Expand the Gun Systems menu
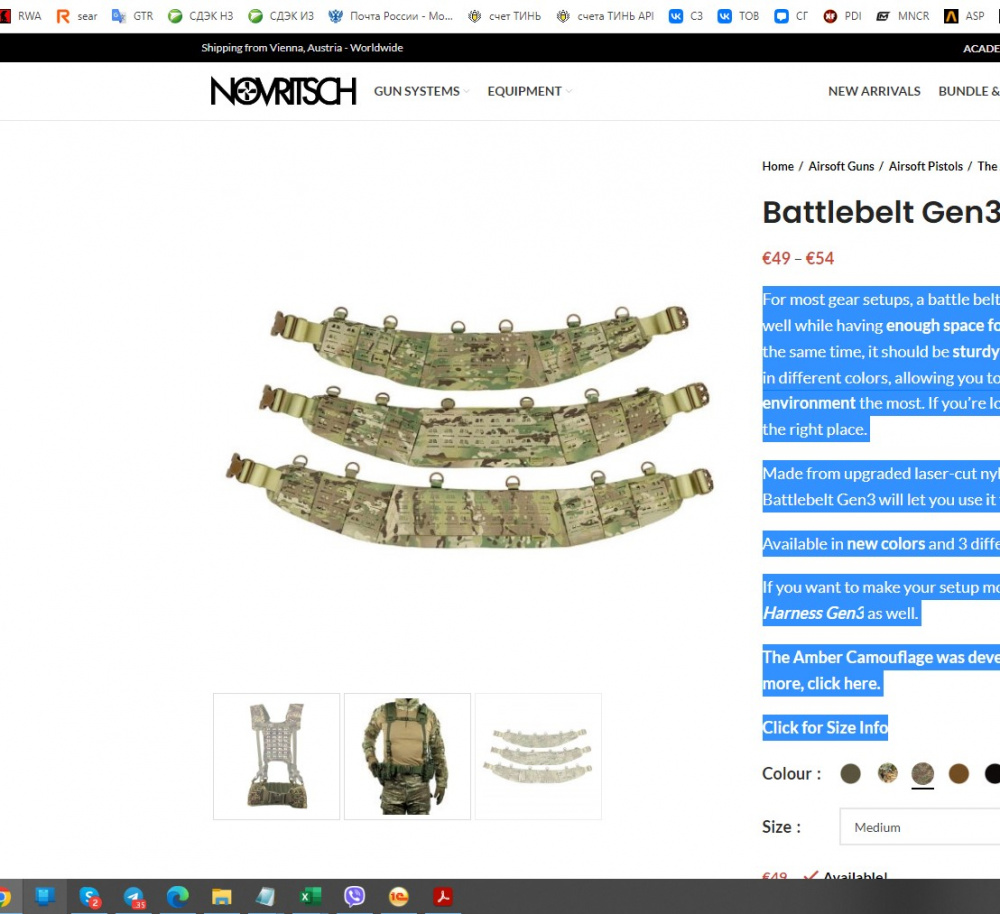 pos(422,91)
